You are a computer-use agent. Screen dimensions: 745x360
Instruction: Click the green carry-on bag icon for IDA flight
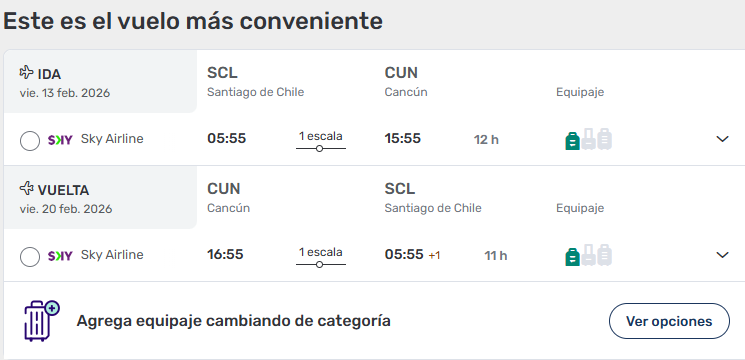coord(573,141)
